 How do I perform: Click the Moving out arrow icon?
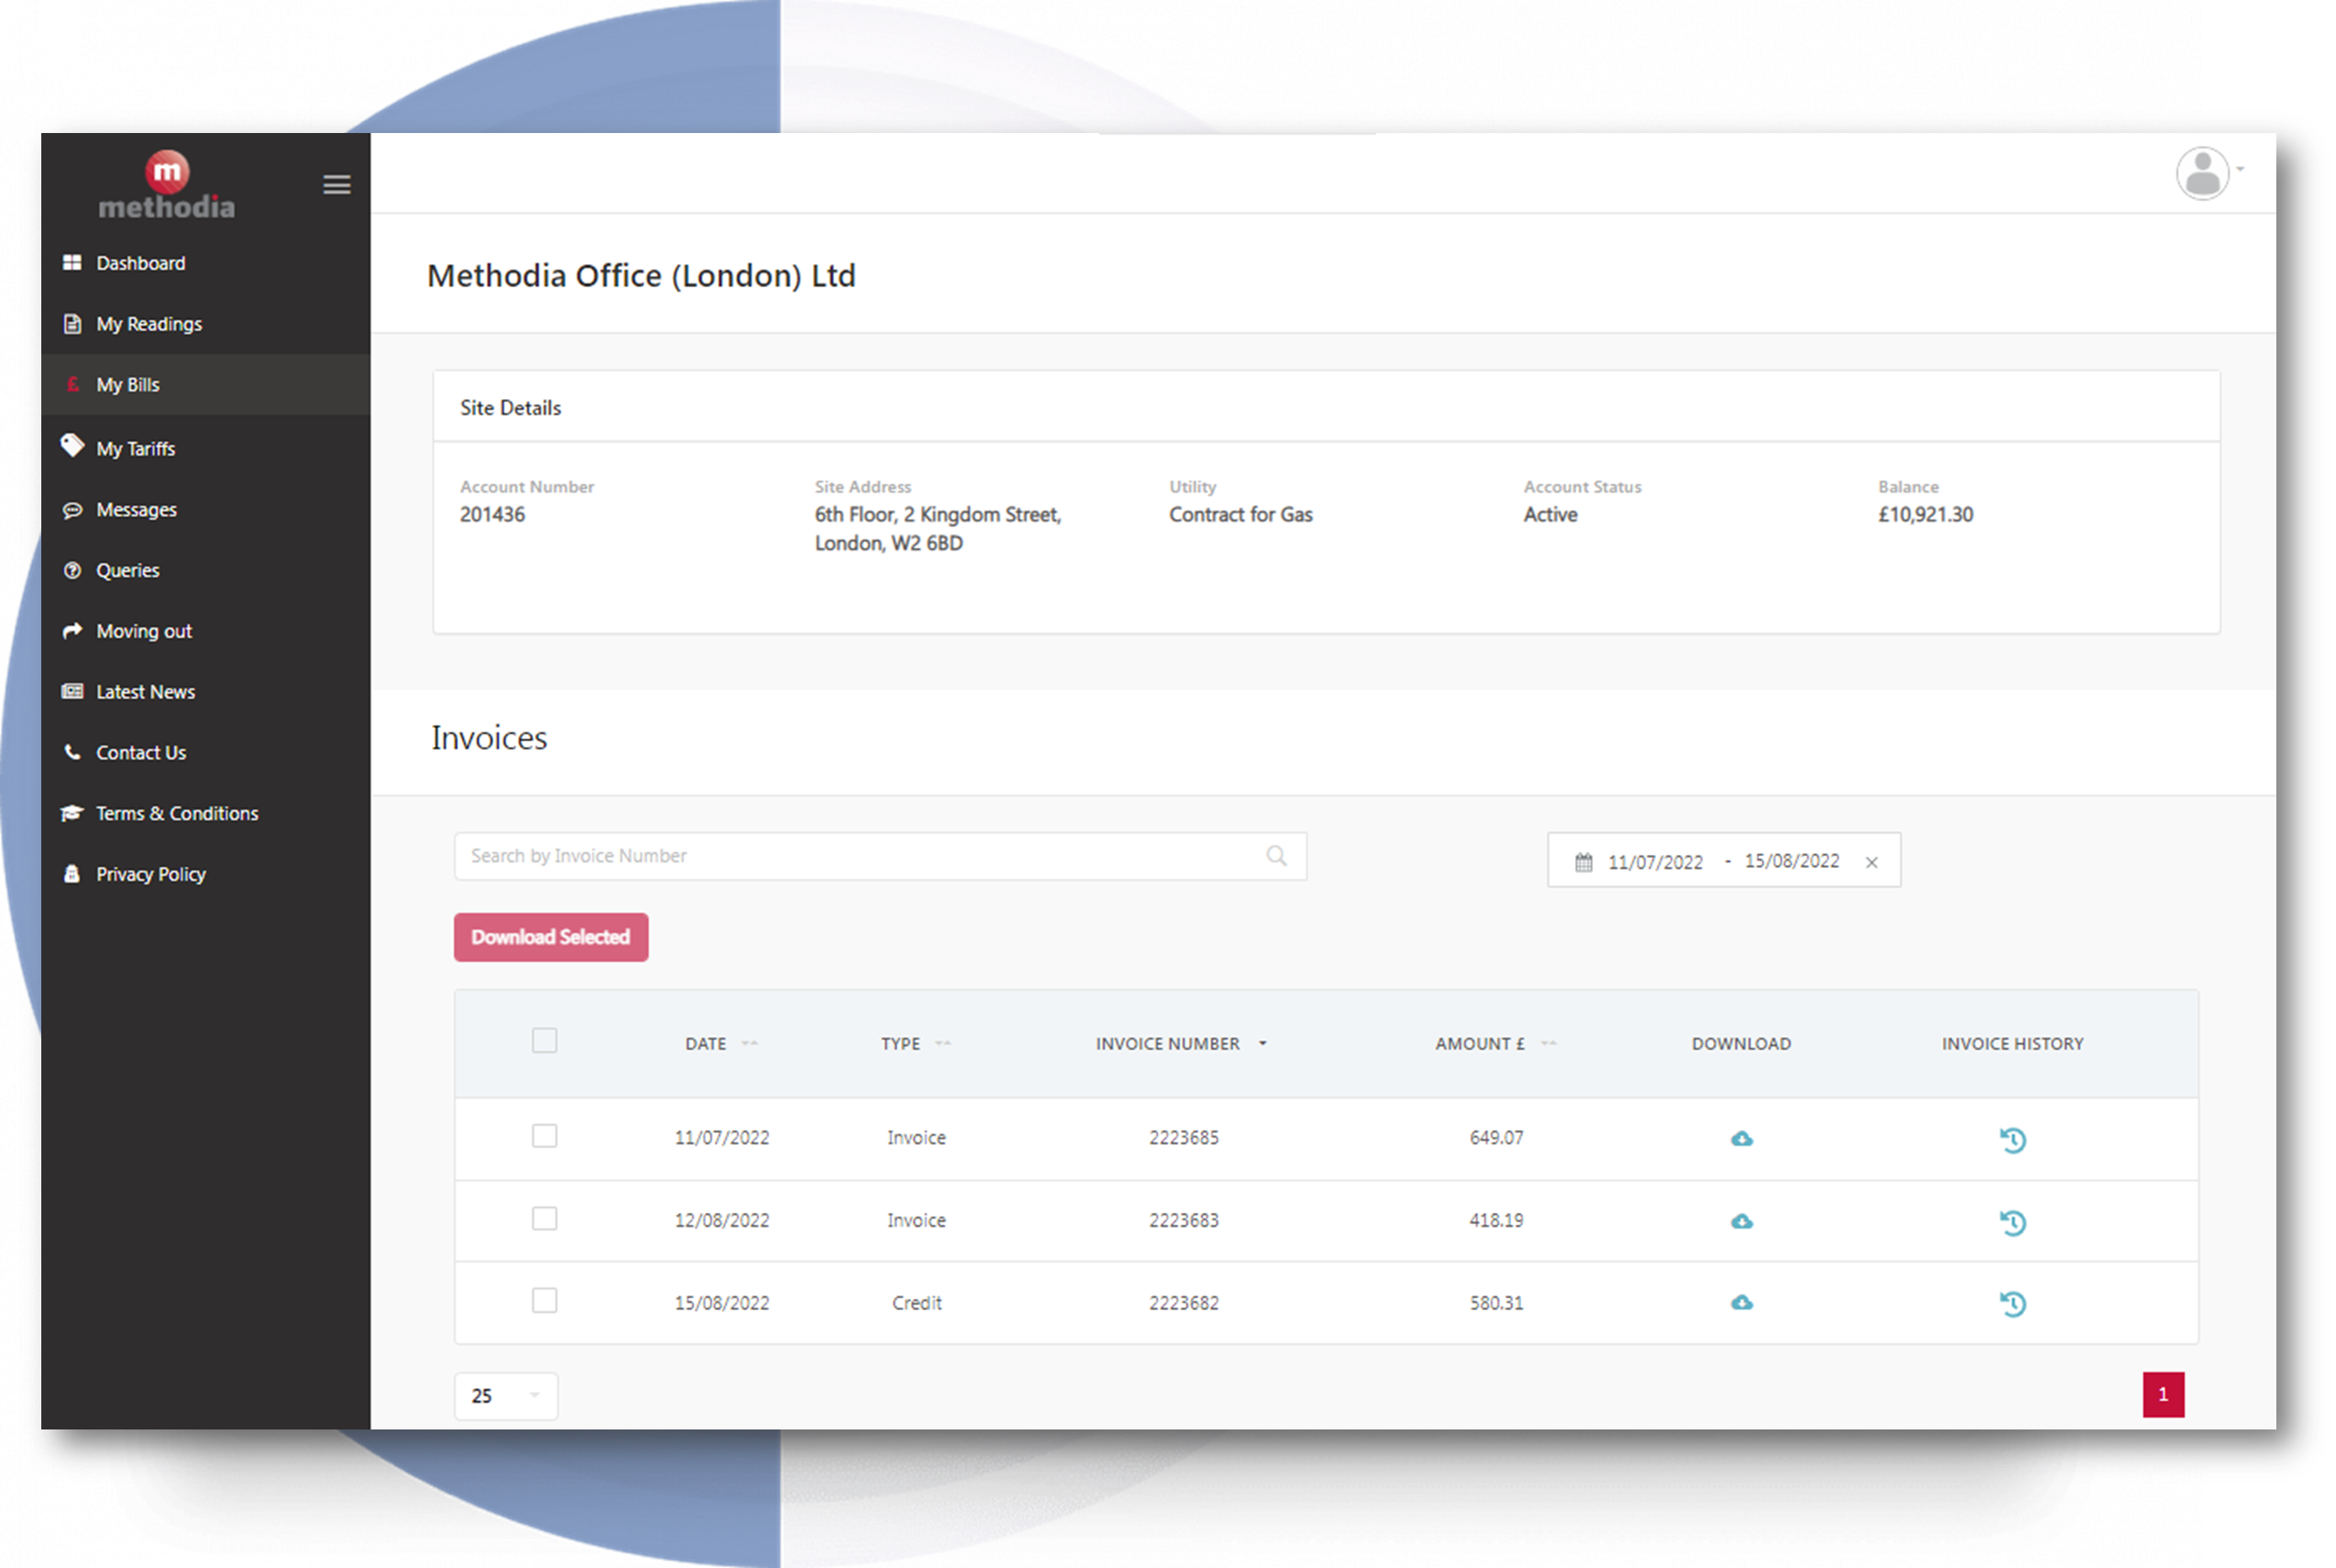point(72,631)
